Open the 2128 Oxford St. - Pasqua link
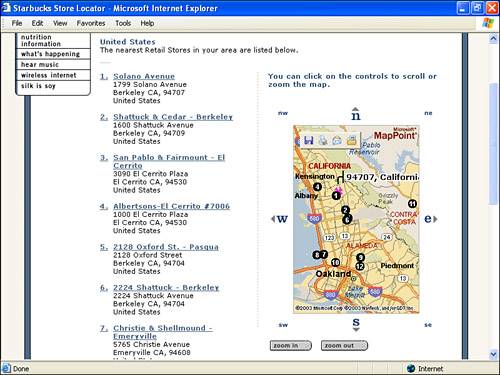 pos(166,247)
